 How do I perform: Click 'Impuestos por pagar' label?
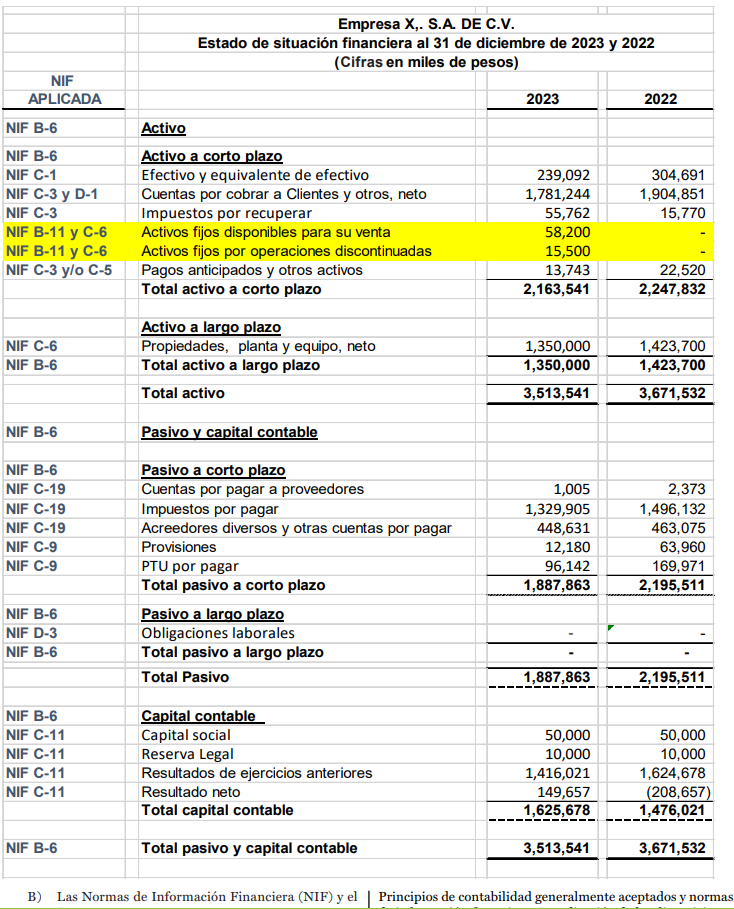point(210,509)
